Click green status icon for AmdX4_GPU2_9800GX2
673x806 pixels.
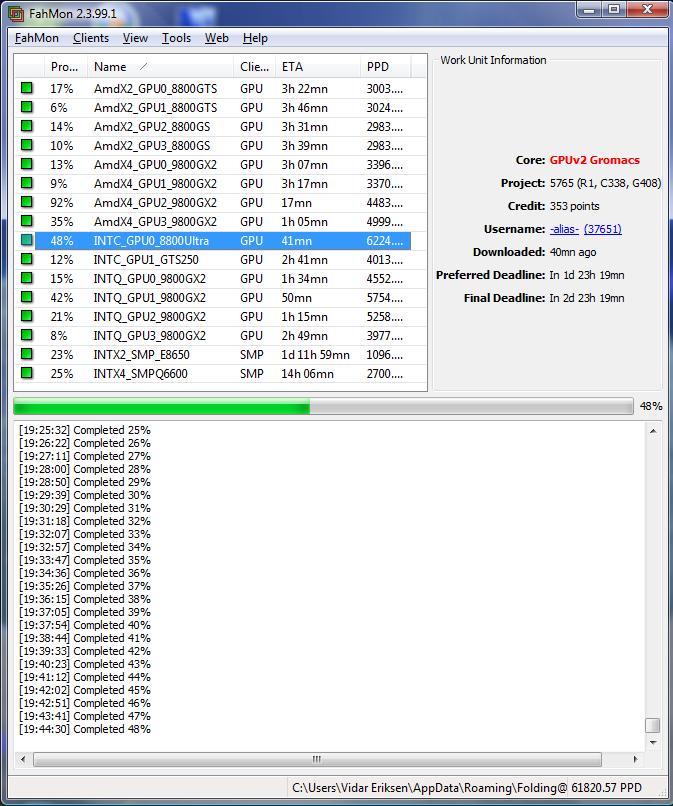tap(27, 202)
